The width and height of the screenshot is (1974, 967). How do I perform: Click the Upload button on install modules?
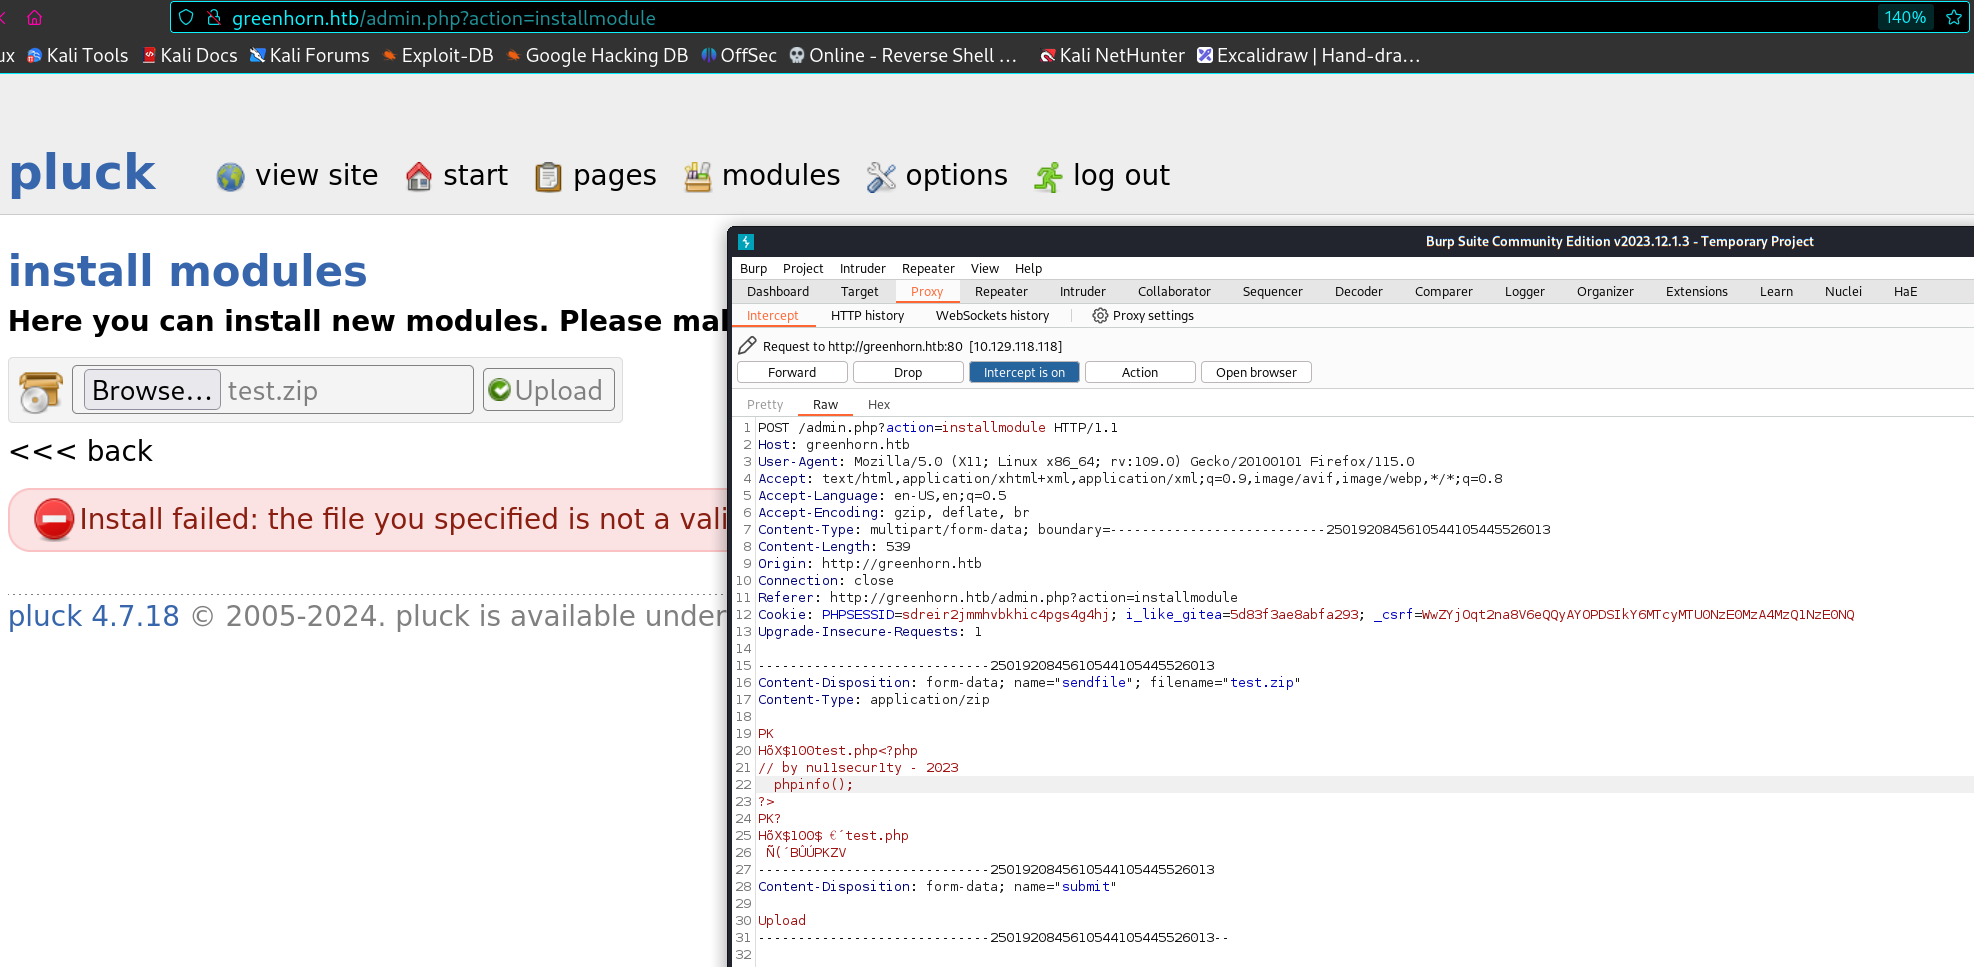(x=548, y=390)
